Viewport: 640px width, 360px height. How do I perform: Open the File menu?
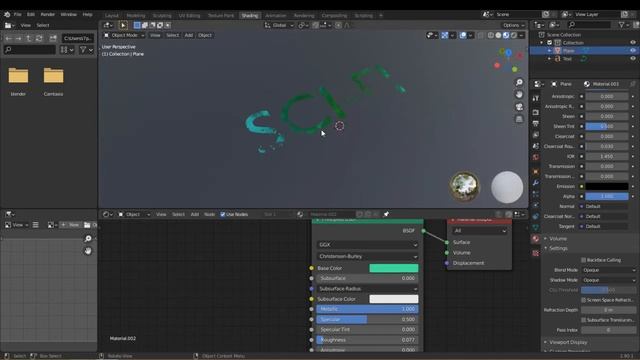[x=18, y=14]
